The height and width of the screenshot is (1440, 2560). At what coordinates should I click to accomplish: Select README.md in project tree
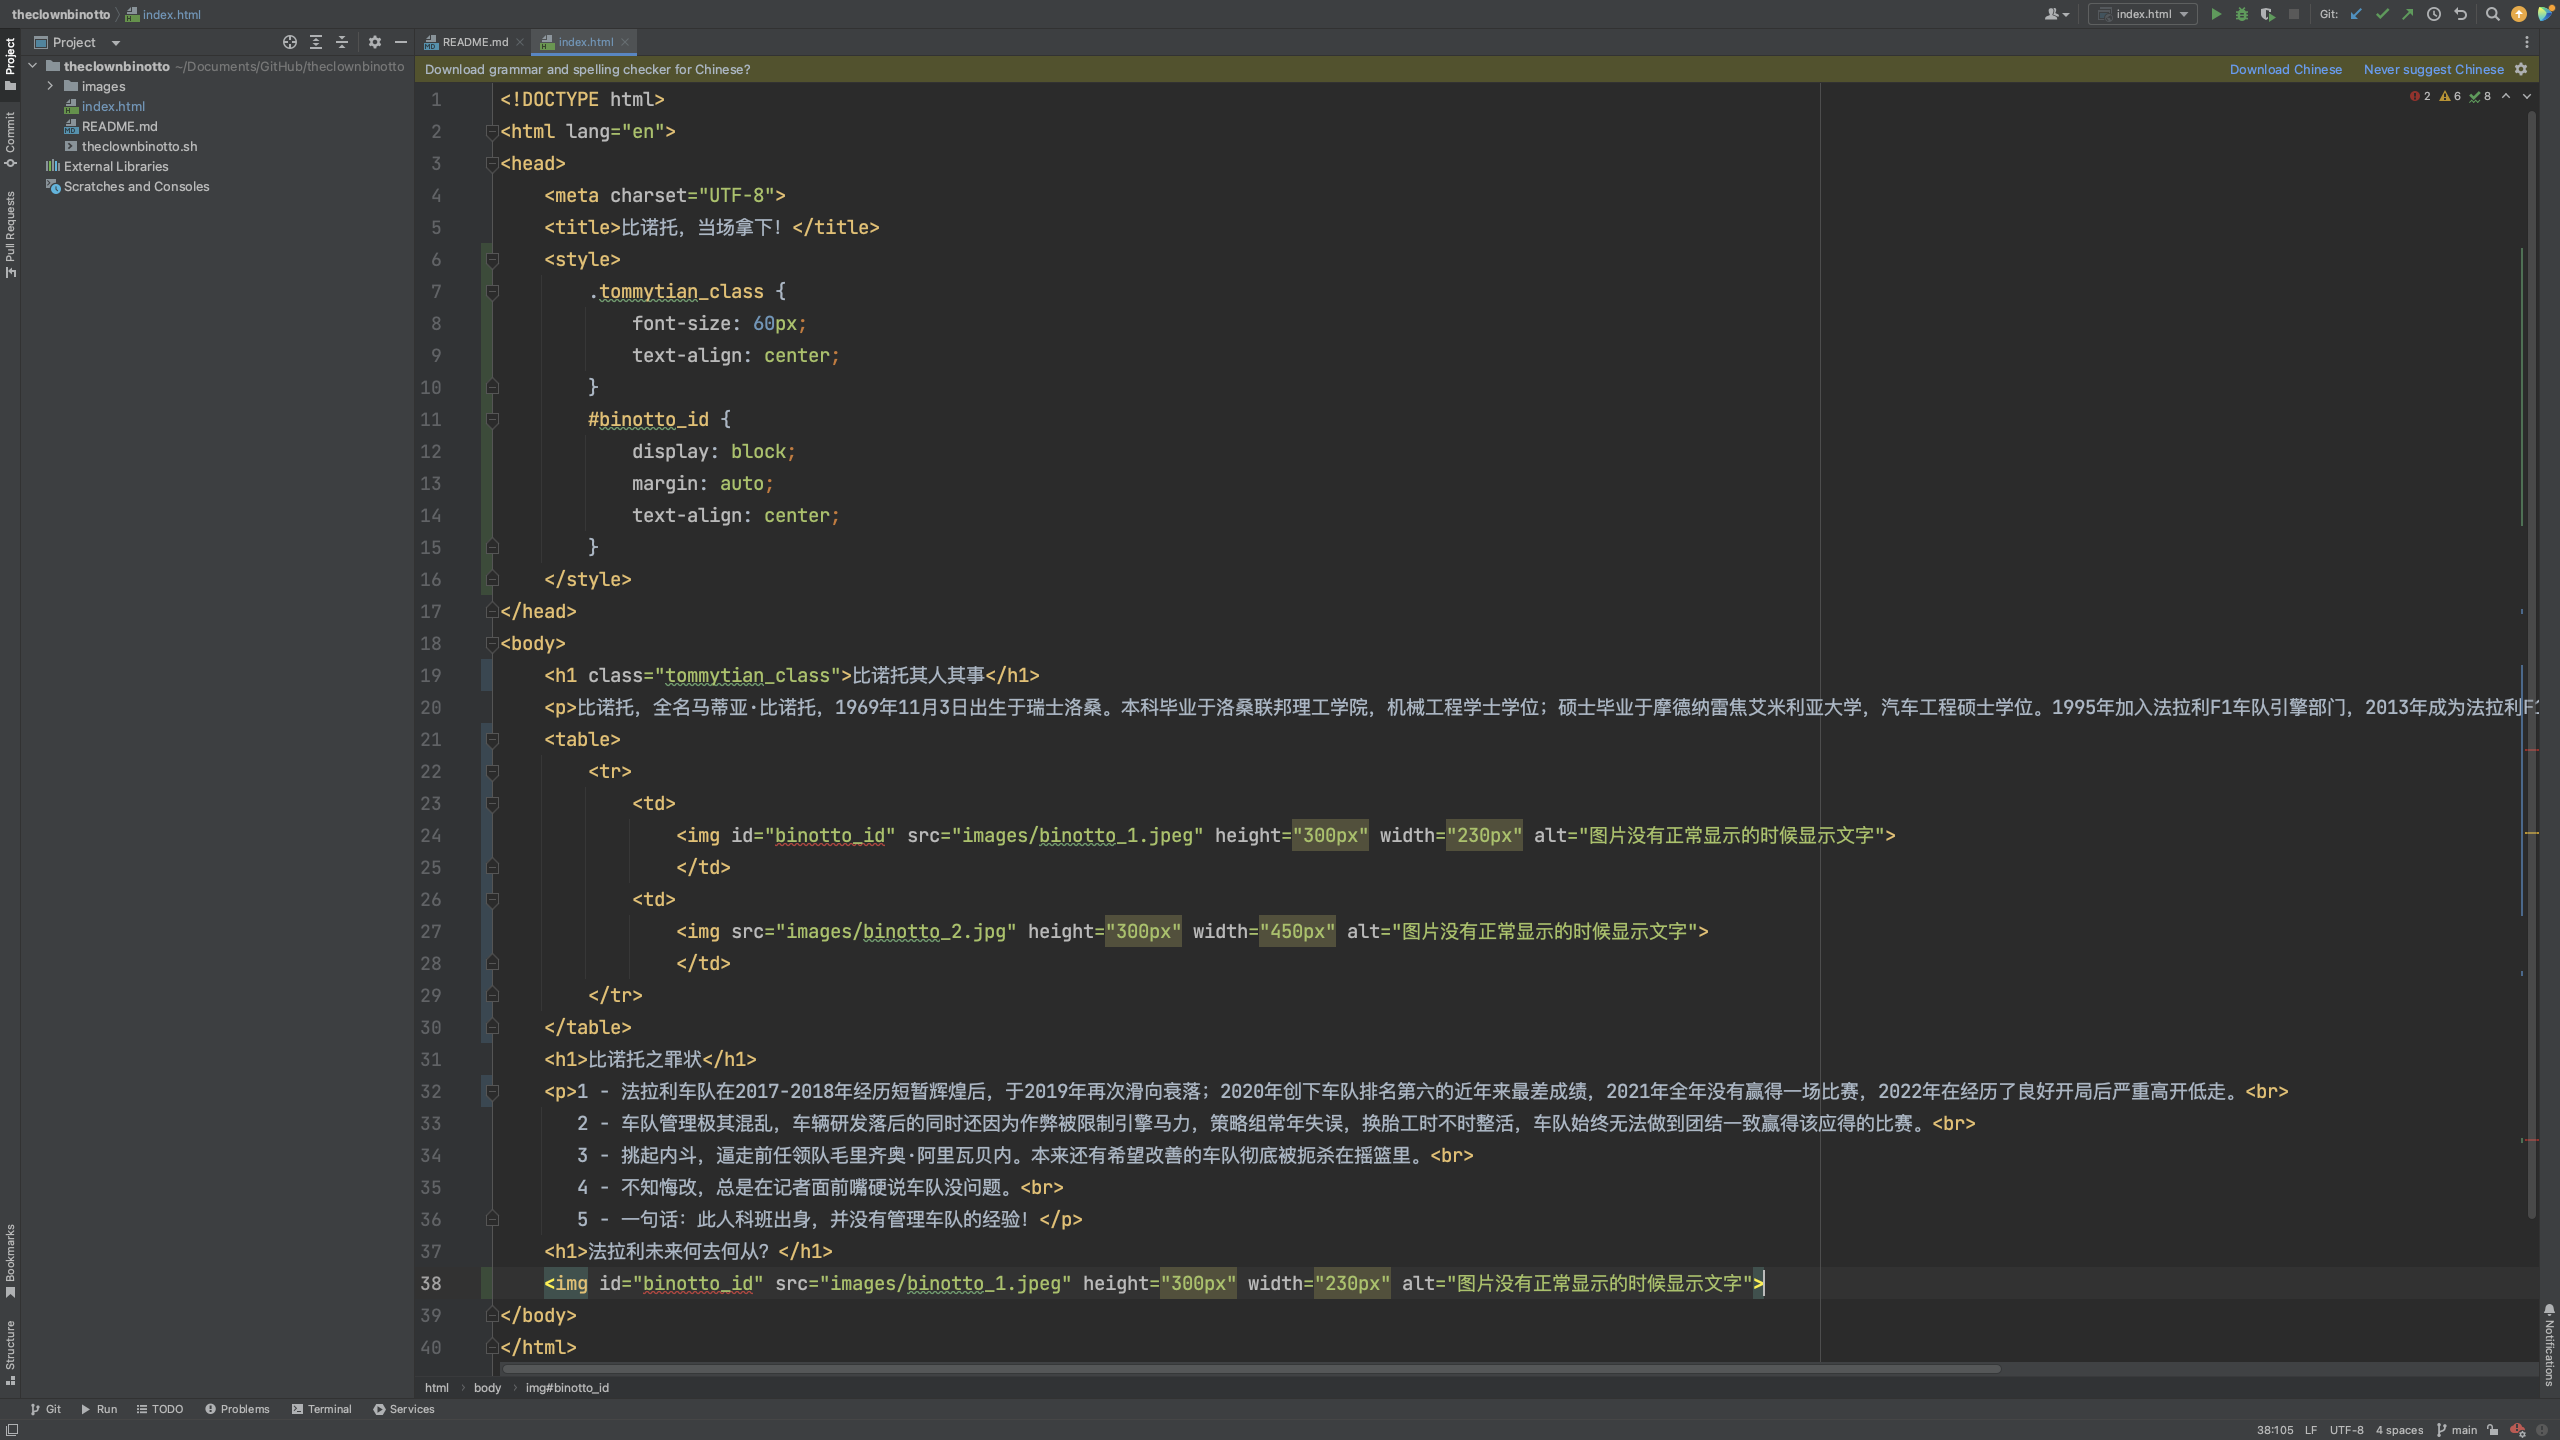pos(119,126)
